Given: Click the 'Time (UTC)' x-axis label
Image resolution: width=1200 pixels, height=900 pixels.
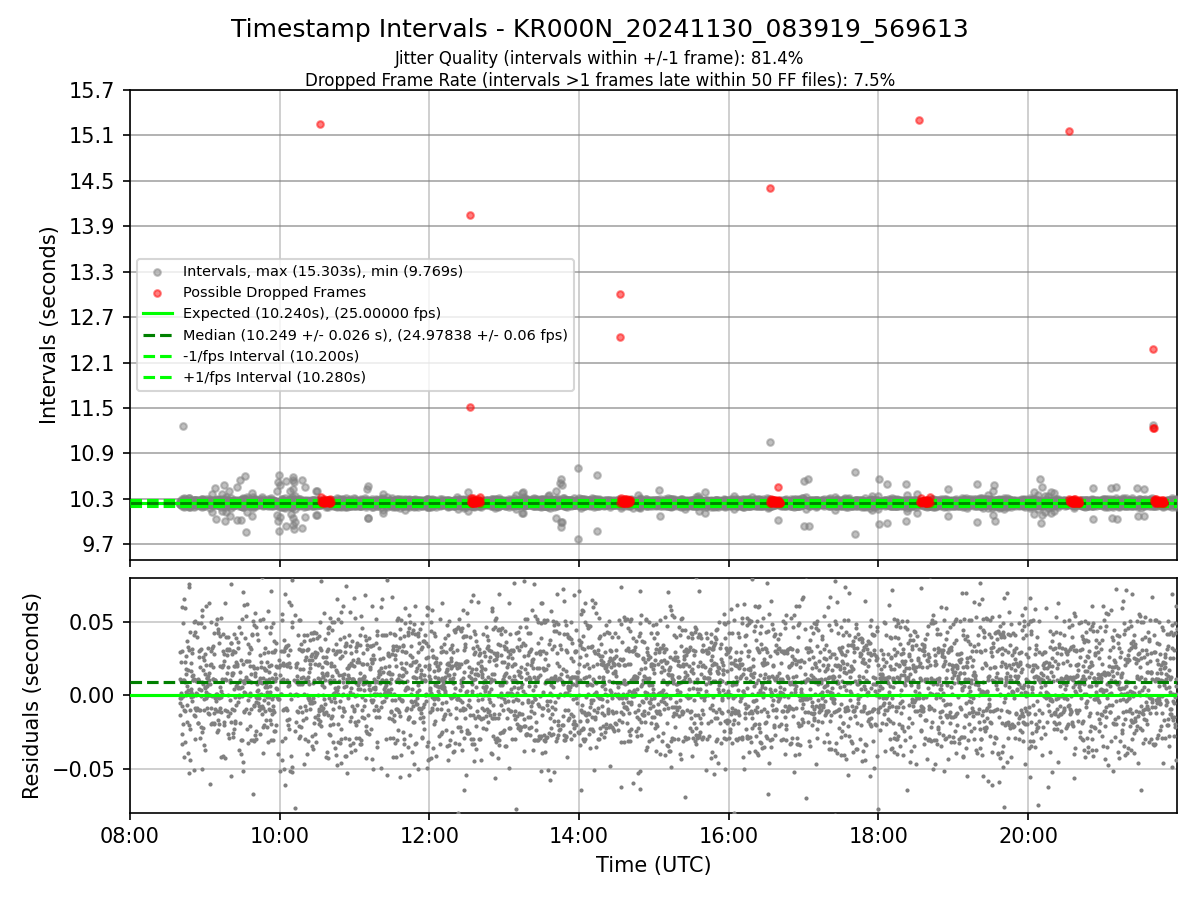Looking at the screenshot, I should pos(653,865).
